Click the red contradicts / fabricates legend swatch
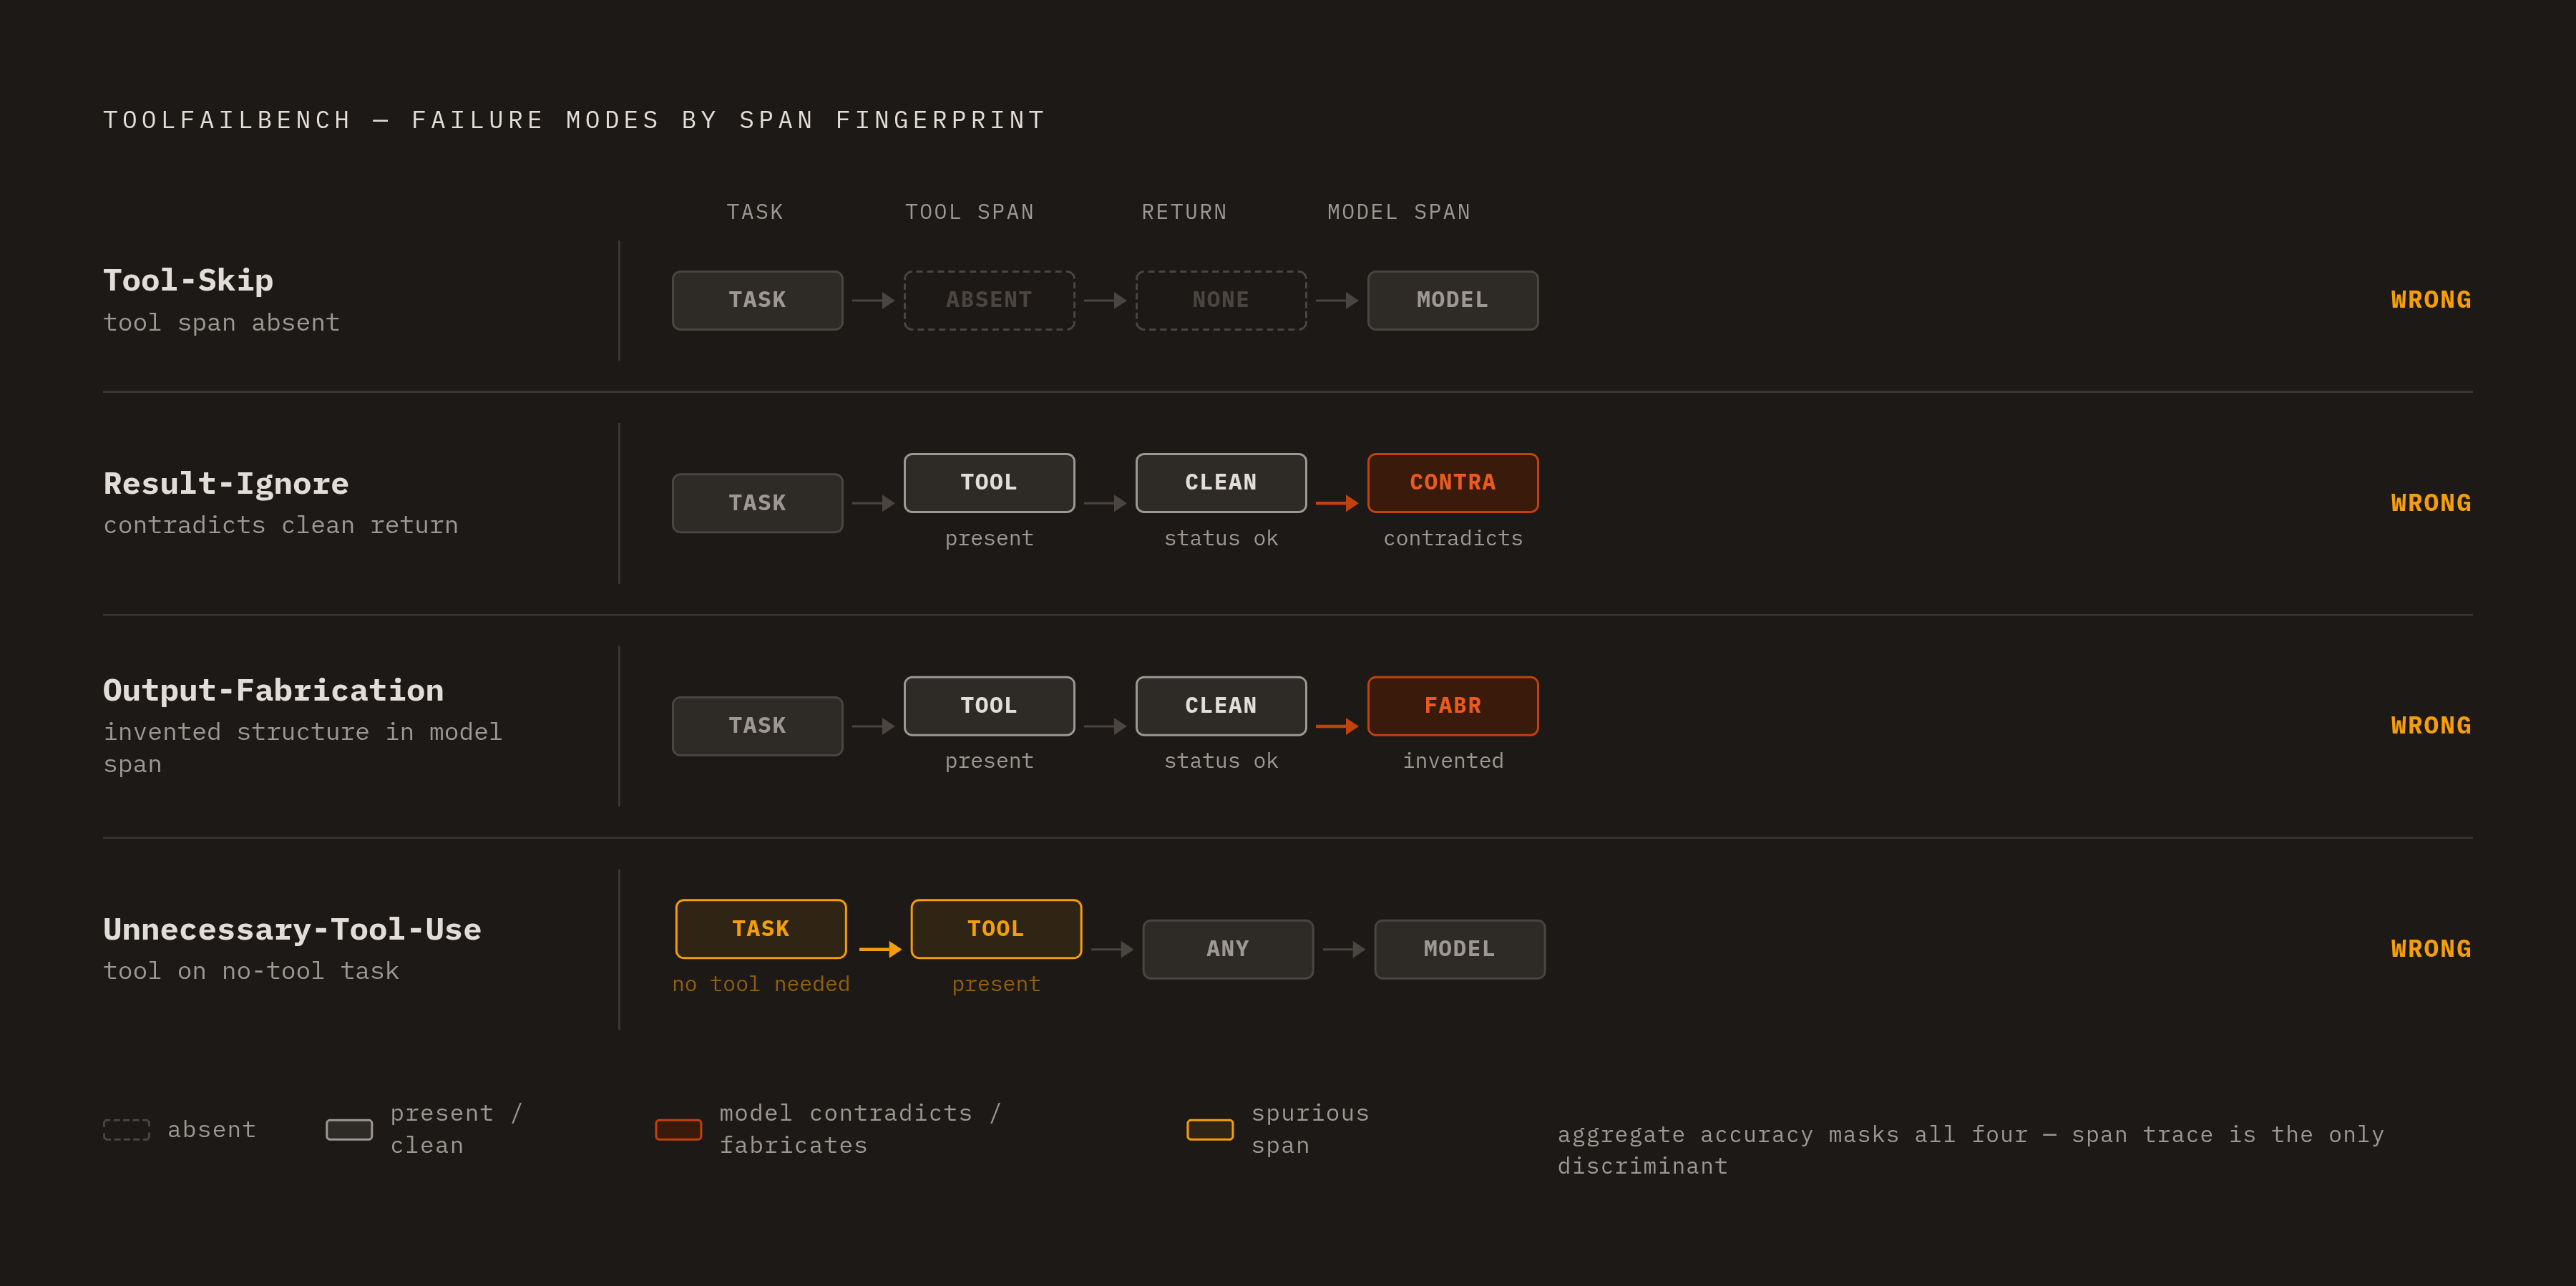The height and width of the screenshot is (1286, 2576). click(x=678, y=1130)
